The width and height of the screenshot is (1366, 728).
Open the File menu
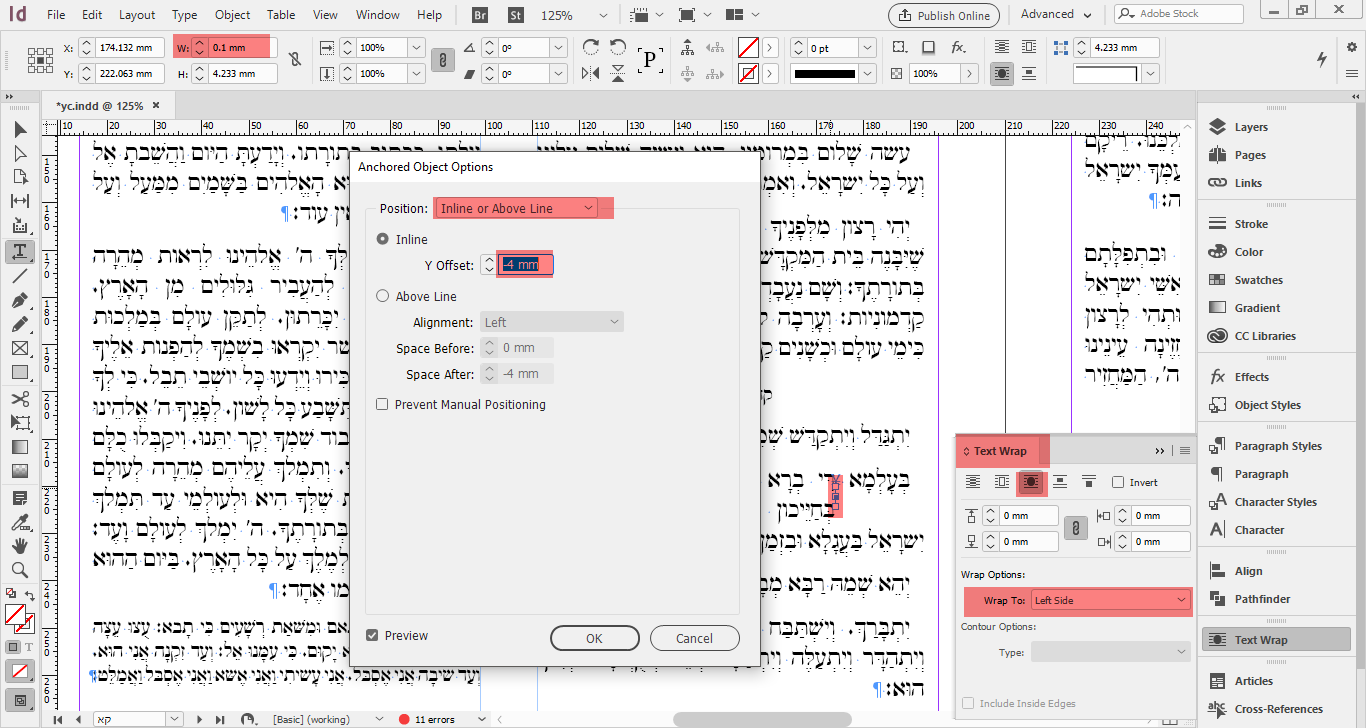56,15
